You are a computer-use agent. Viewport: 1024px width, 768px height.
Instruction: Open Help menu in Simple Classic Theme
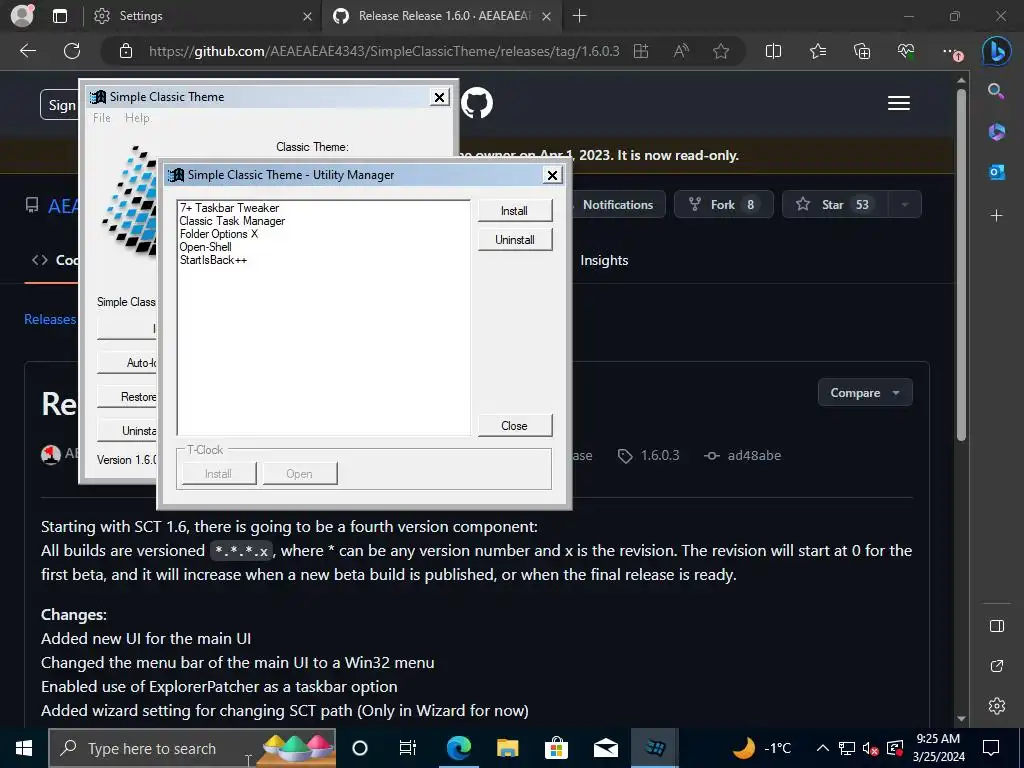tap(137, 118)
